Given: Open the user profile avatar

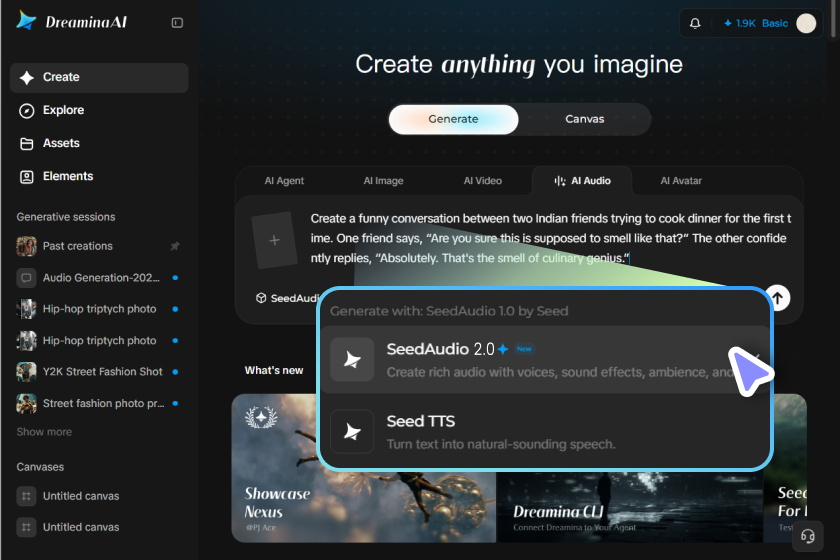Looking at the screenshot, I should point(806,23).
